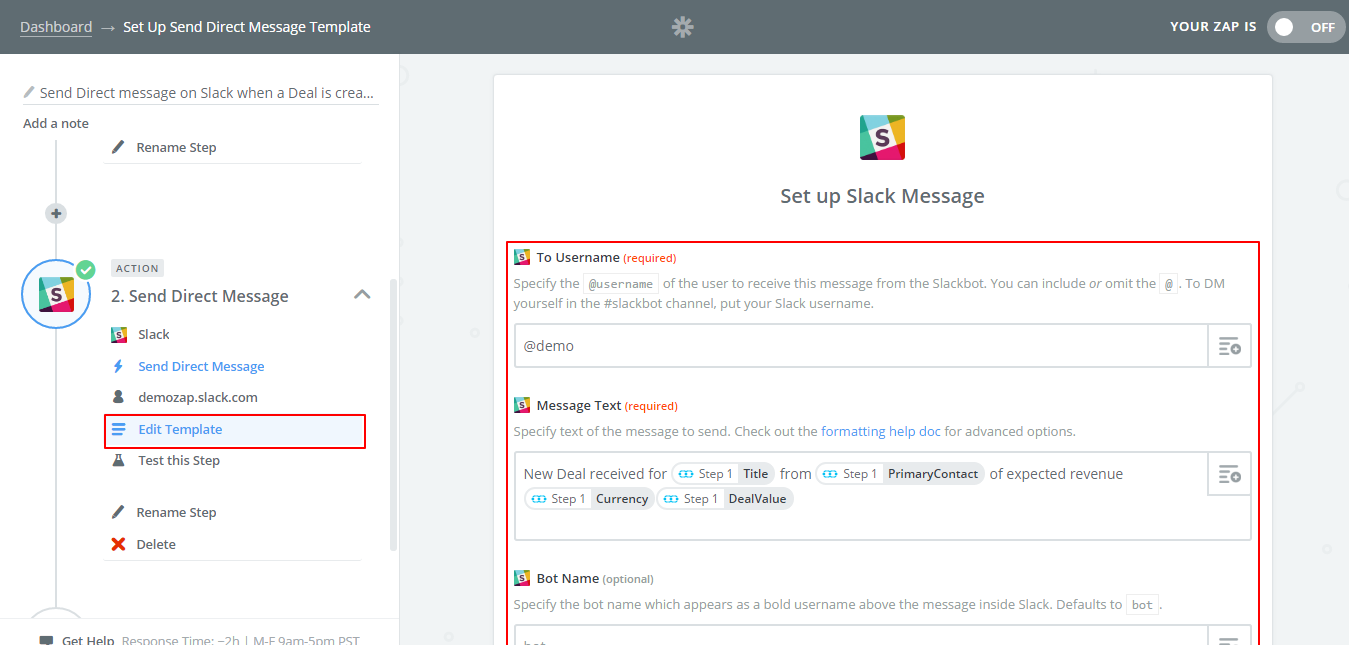Click the Slack icon beside Message Text label

point(522,405)
